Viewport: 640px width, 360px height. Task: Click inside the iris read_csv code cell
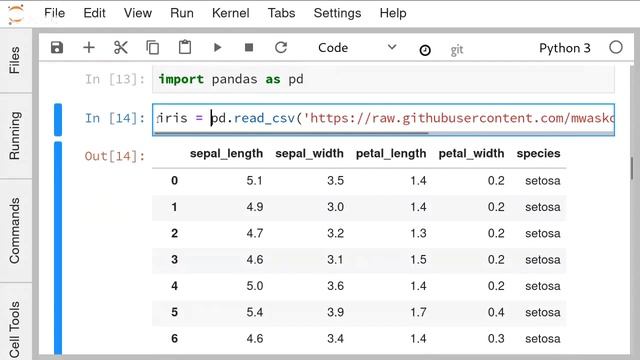(383, 118)
